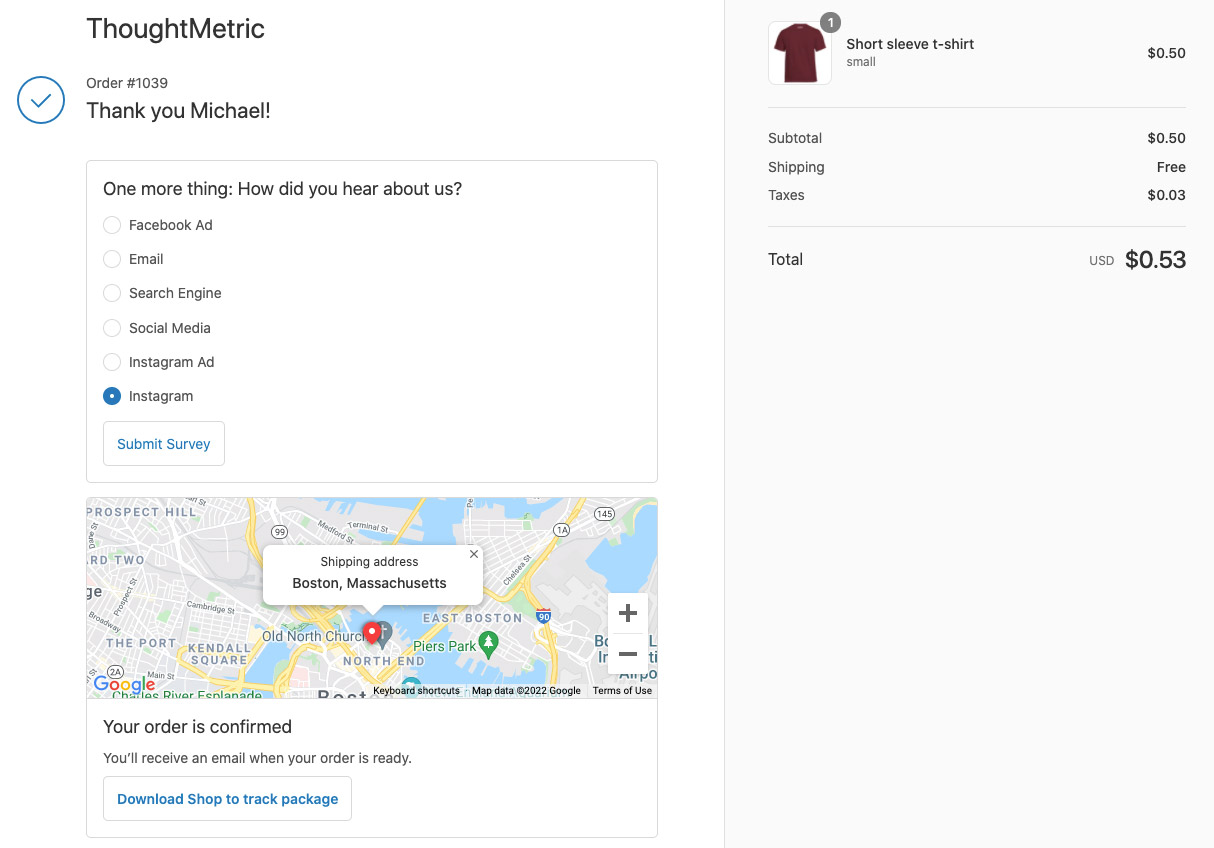Deselect the Instagram radio button
Image resolution: width=1214 pixels, height=848 pixels.
click(112, 396)
